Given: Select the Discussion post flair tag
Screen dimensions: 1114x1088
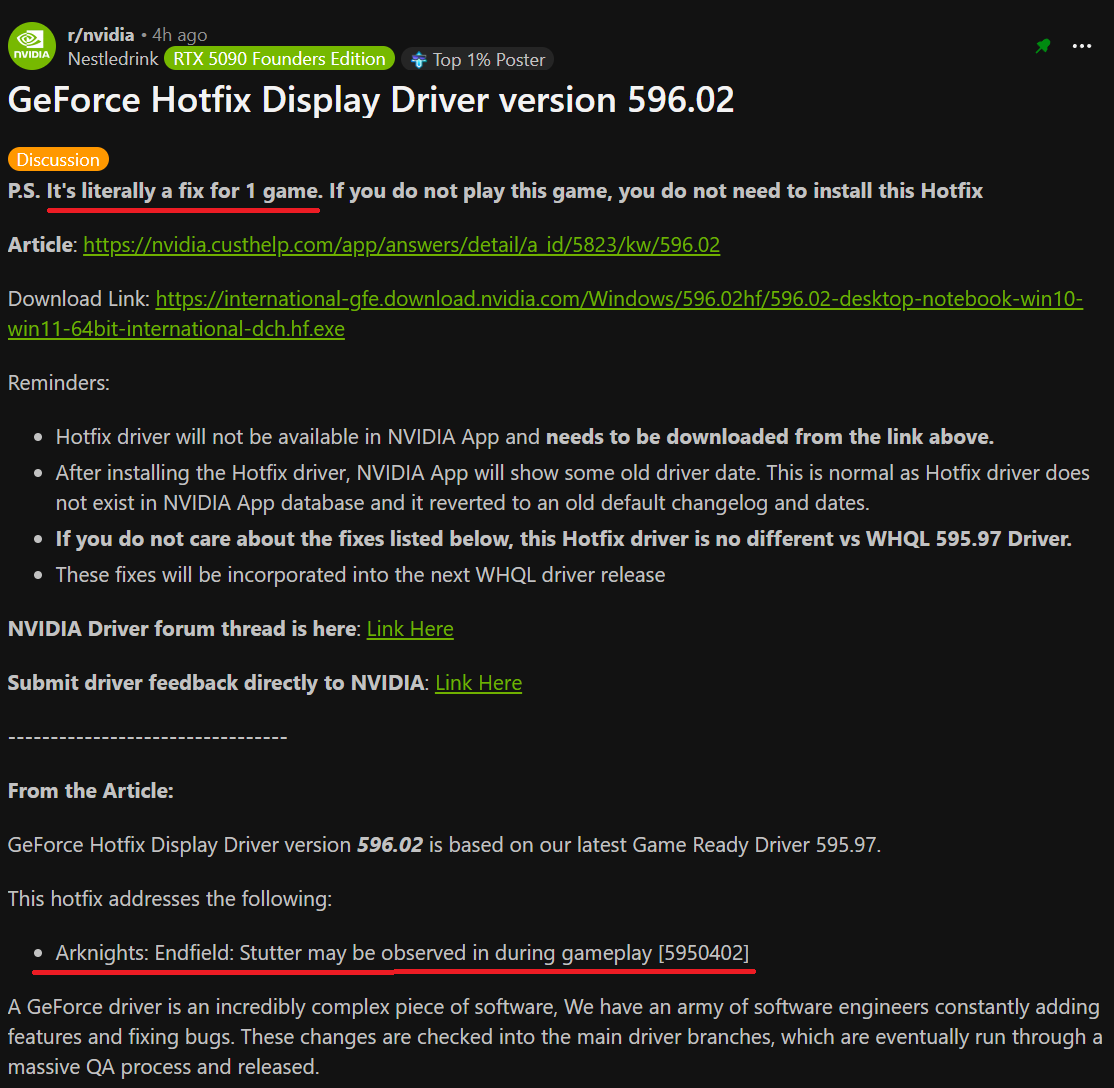Looking at the screenshot, I should 58,159.
